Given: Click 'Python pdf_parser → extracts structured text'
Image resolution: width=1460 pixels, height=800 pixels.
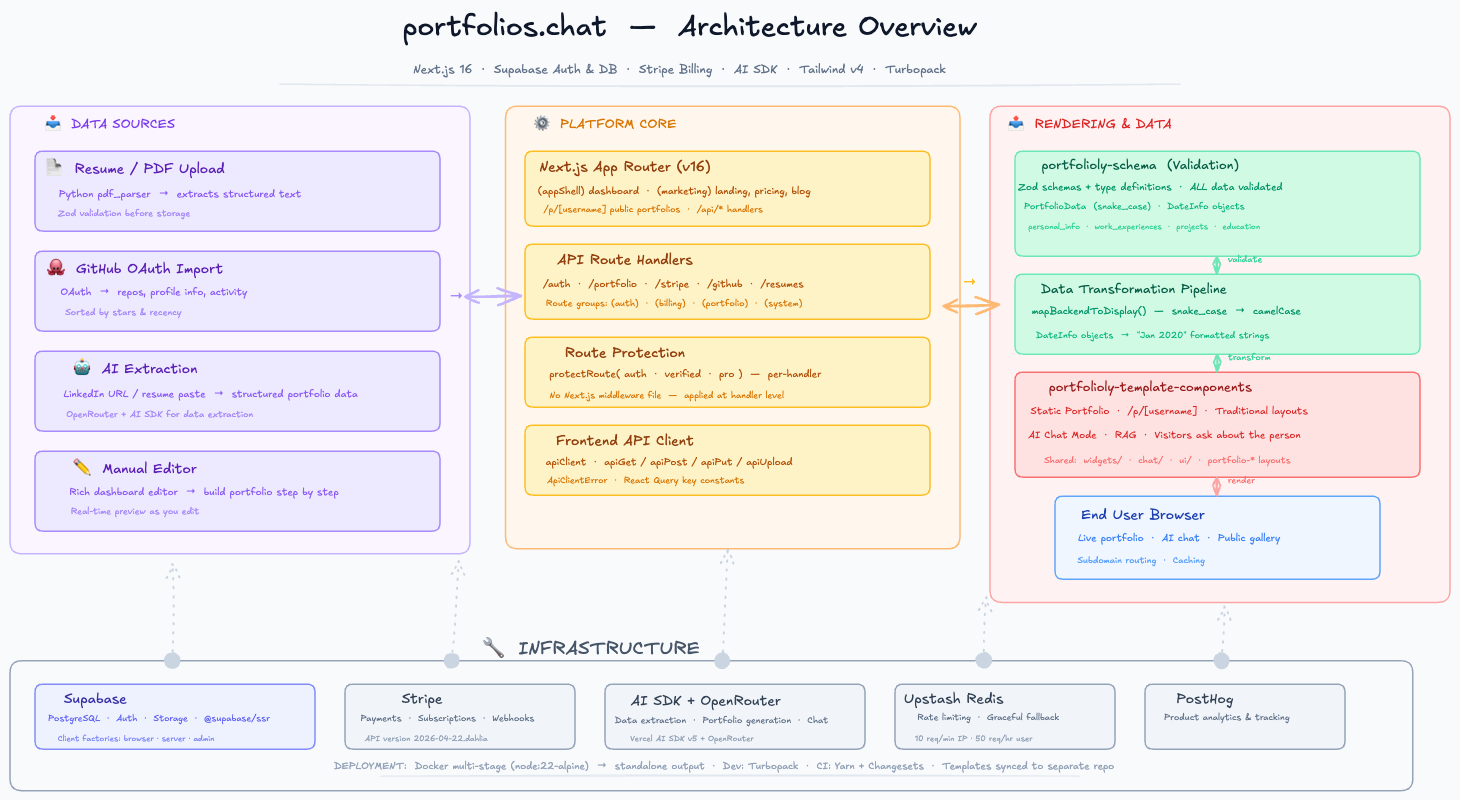Looking at the screenshot, I should tap(180, 194).
